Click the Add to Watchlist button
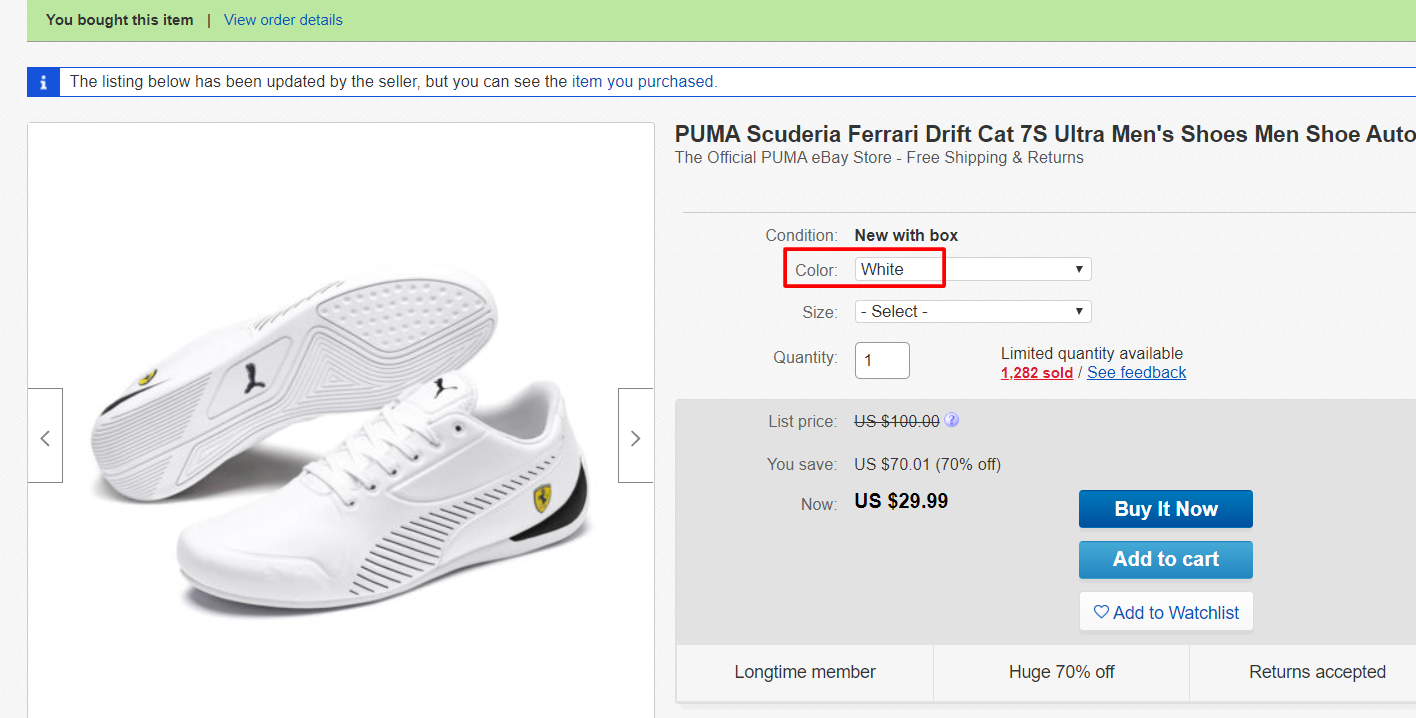Image resolution: width=1416 pixels, height=718 pixels. (x=1166, y=612)
